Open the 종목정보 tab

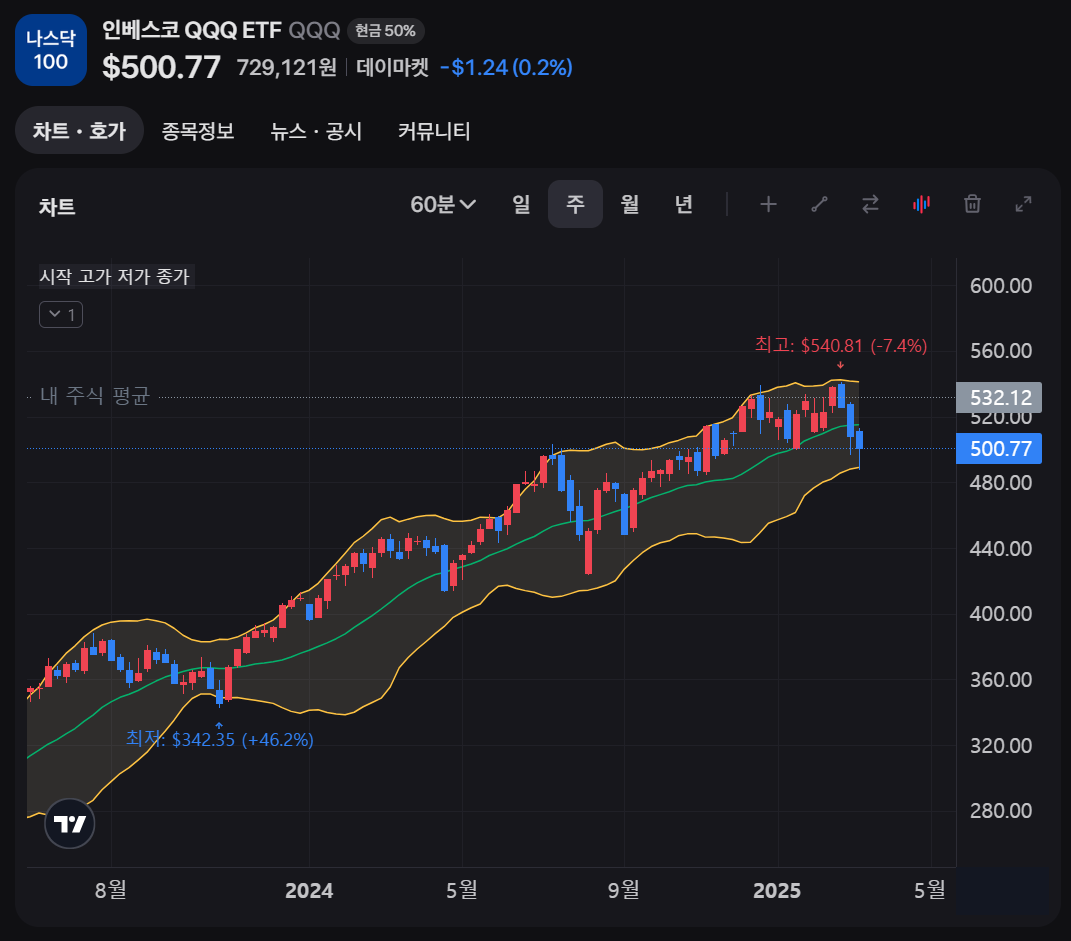198,131
